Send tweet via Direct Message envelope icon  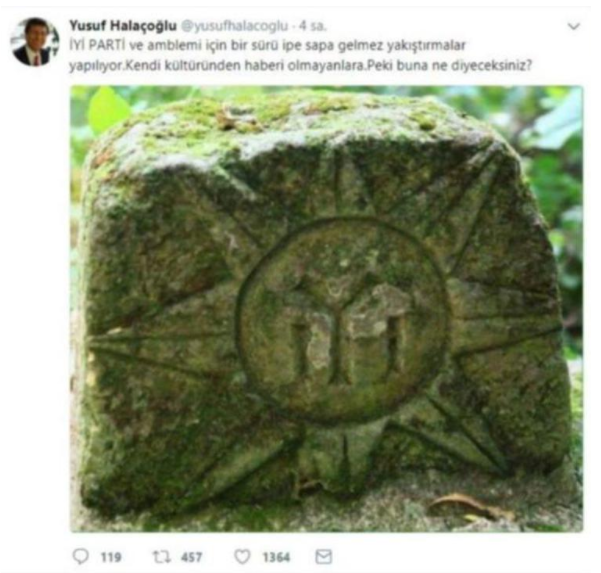click(x=323, y=557)
